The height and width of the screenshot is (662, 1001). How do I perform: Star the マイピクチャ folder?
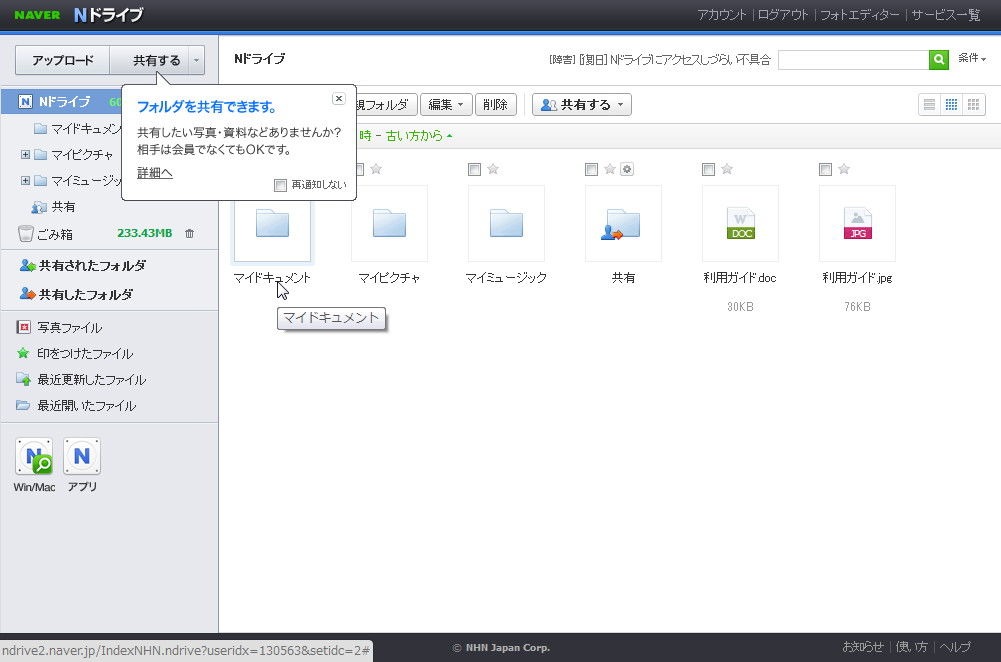[x=376, y=169]
